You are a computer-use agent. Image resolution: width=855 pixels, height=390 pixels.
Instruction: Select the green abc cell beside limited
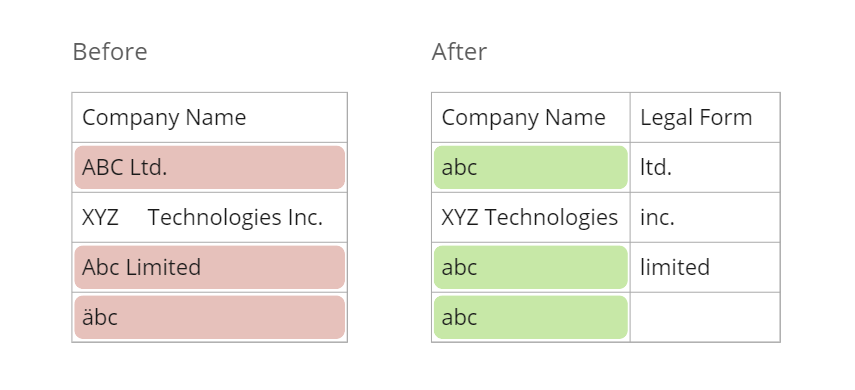click(x=531, y=267)
